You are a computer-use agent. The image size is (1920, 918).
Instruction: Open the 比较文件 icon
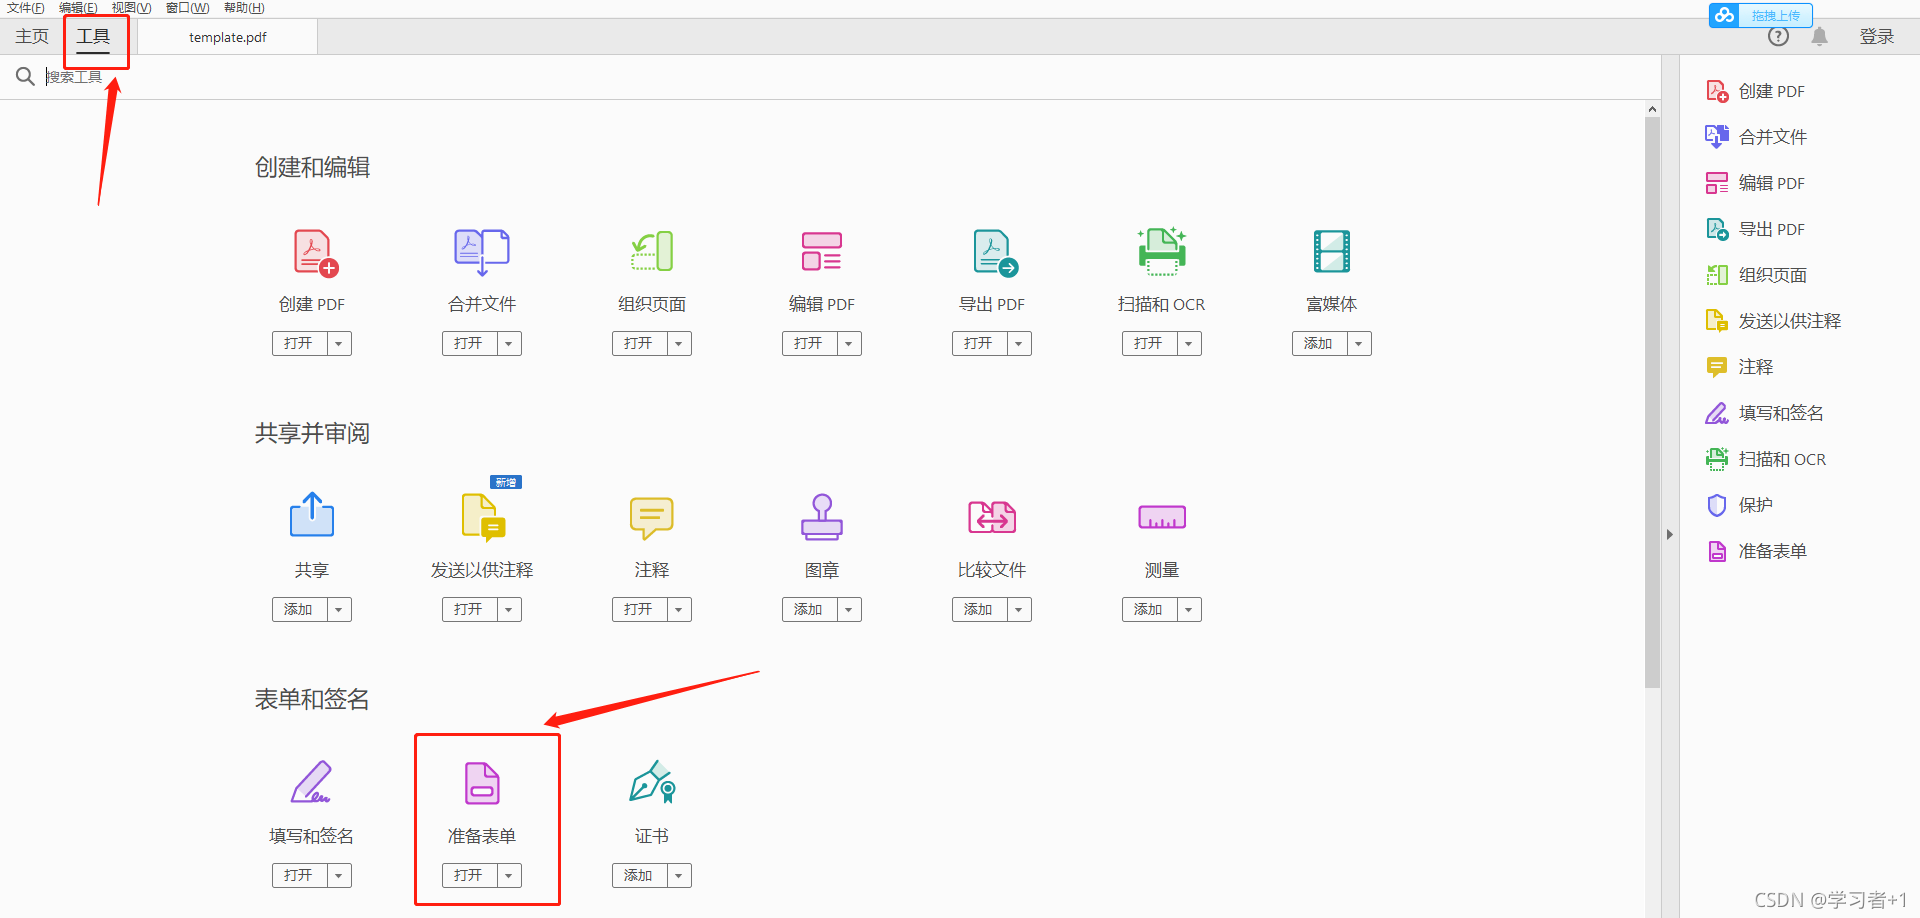pyautogui.click(x=992, y=517)
